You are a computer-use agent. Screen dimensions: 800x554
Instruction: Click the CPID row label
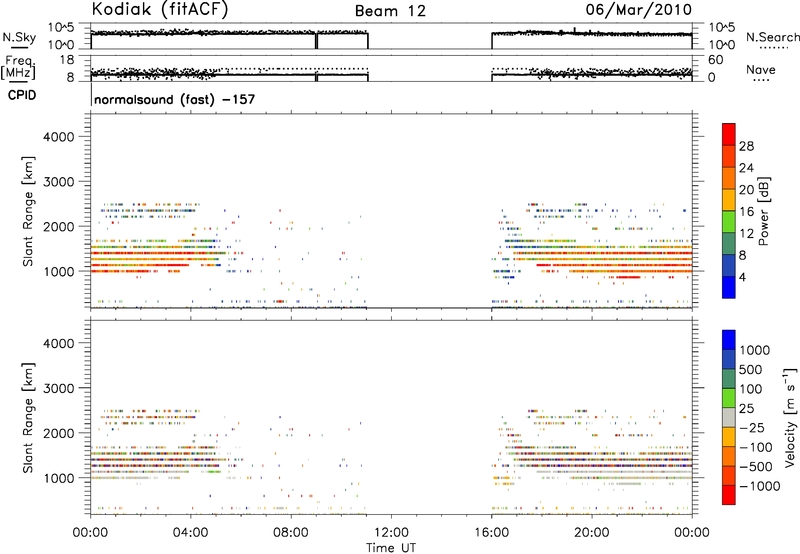pyautogui.click(x=22, y=95)
